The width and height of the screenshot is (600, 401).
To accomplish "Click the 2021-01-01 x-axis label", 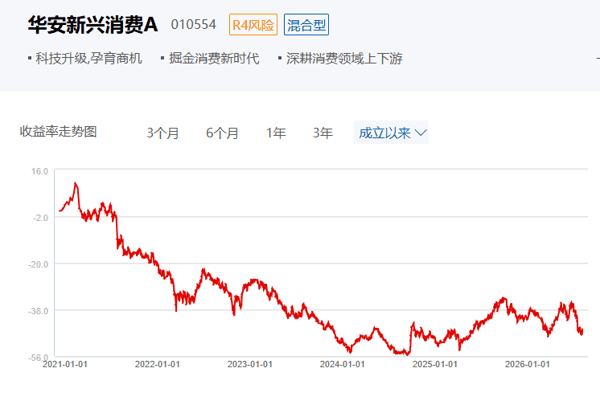I will point(65,364).
